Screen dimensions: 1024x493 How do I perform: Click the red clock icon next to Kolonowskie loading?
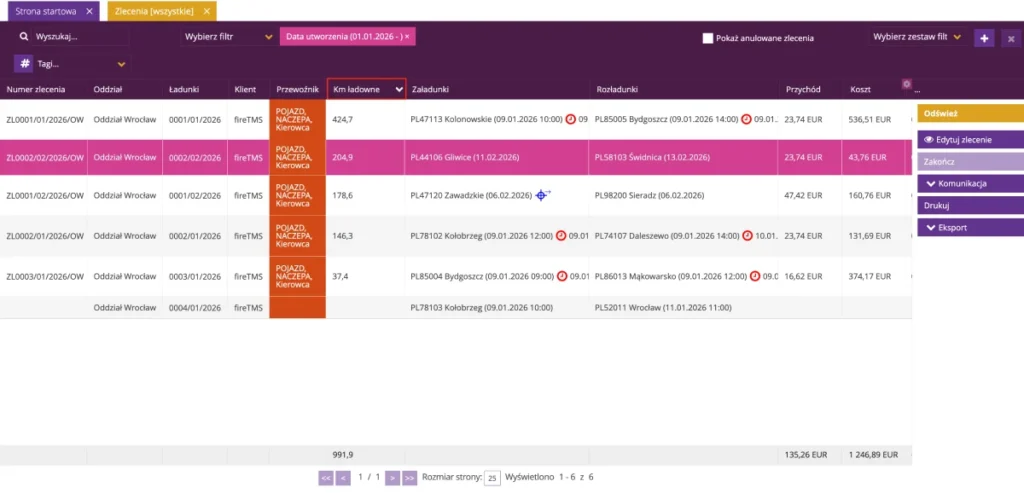(570, 119)
